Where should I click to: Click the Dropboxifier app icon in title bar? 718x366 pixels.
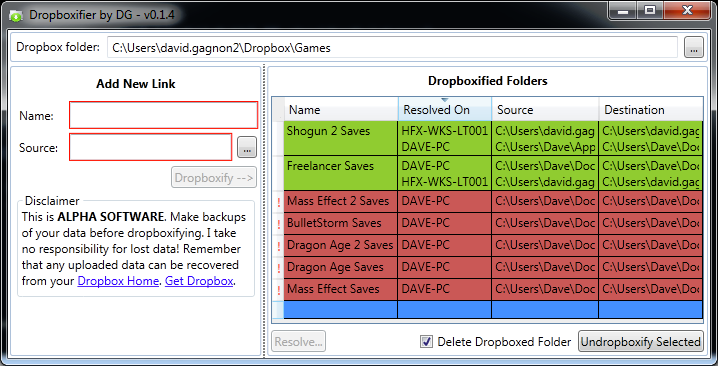point(16,15)
